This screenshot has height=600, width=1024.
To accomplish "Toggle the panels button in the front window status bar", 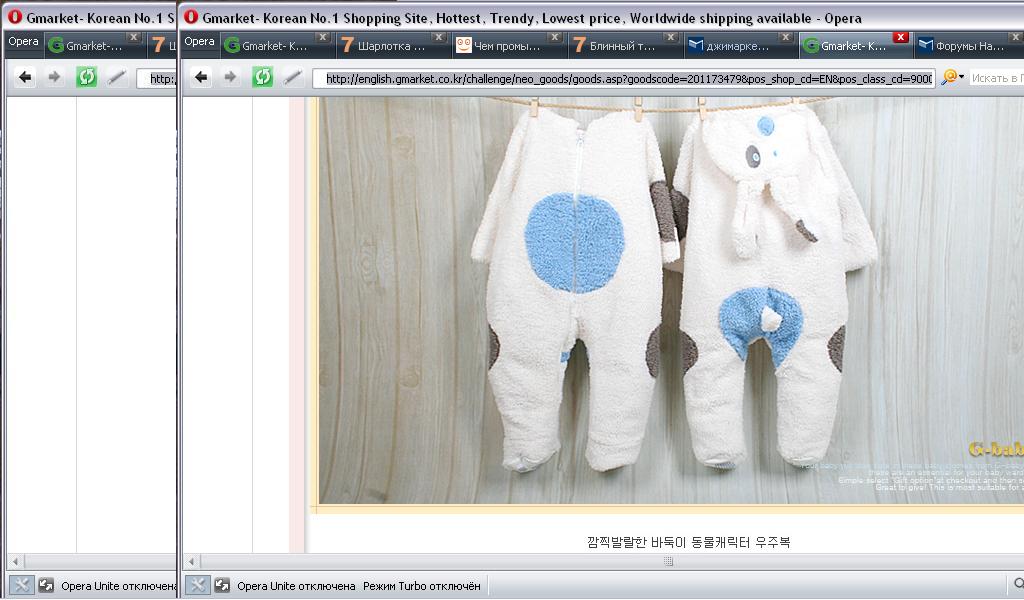I will (197, 586).
